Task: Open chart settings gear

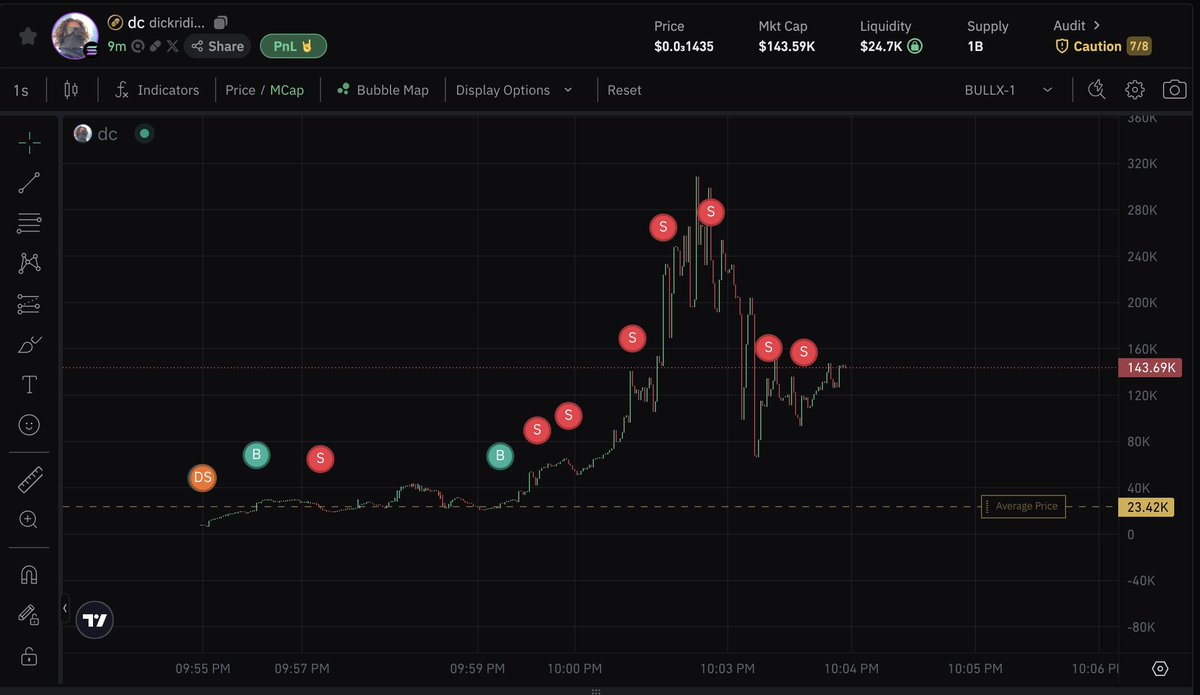Action: click(x=1134, y=90)
